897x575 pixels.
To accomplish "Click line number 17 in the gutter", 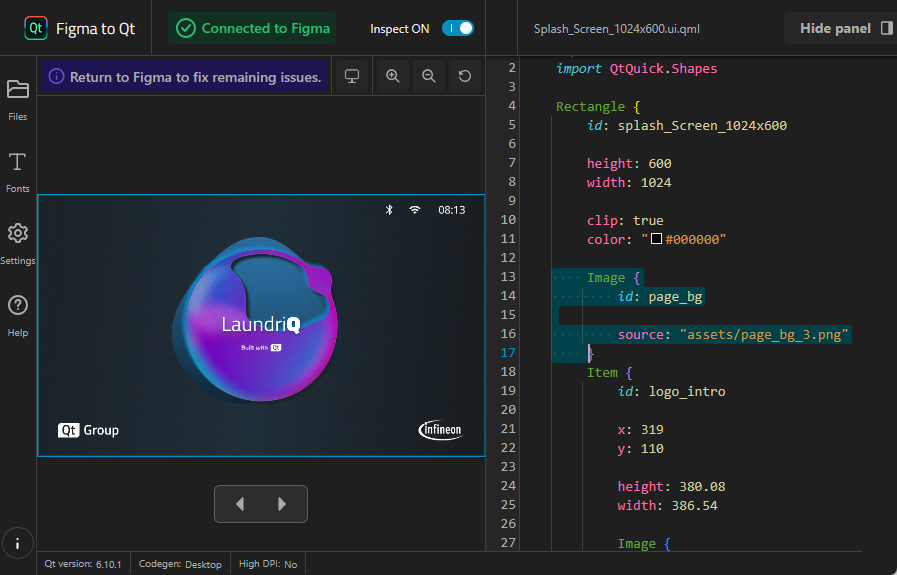I will 508,353.
